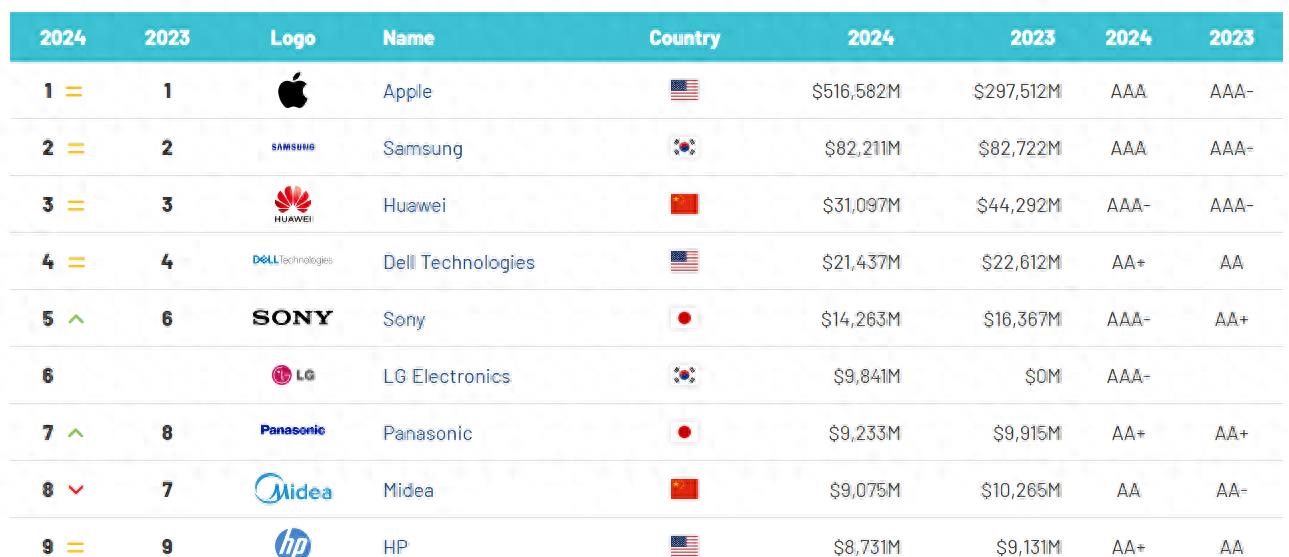Click the LG logo icon

293,376
